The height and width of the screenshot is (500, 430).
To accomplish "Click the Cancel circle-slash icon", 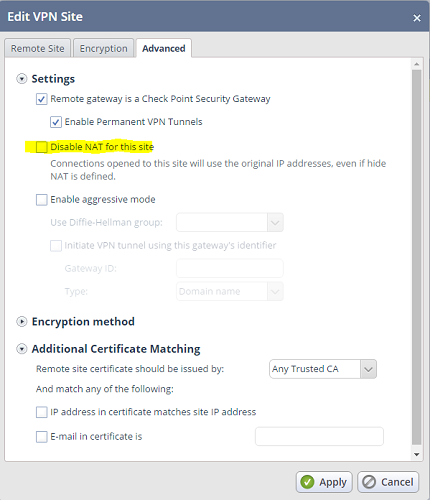I will (369, 482).
